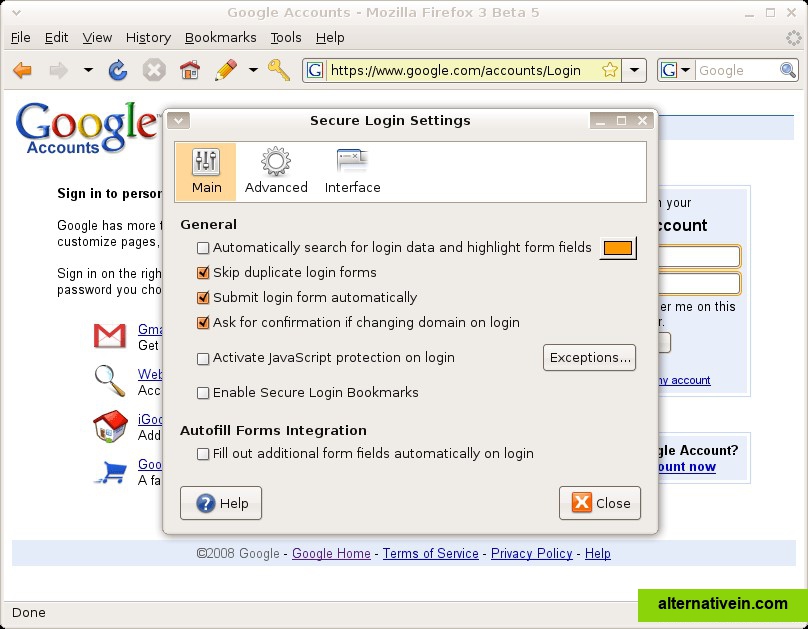The image size is (808, 629).
Task: Click the orange highlight color swatch
Action: 618,248
